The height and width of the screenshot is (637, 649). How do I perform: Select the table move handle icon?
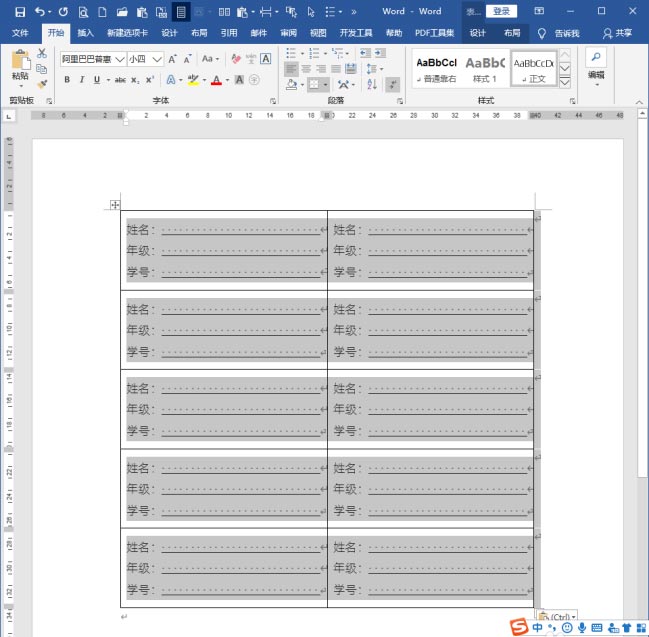click(x=115, y=205)
